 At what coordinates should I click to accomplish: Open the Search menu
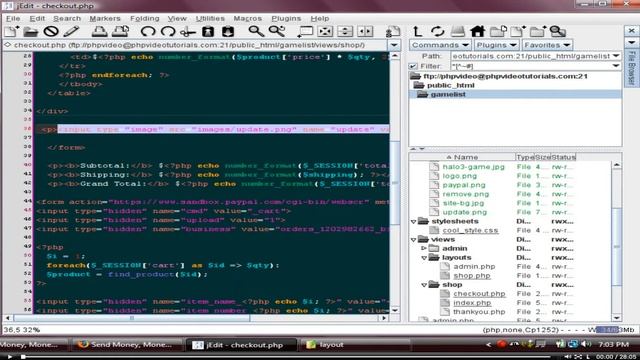67,18
